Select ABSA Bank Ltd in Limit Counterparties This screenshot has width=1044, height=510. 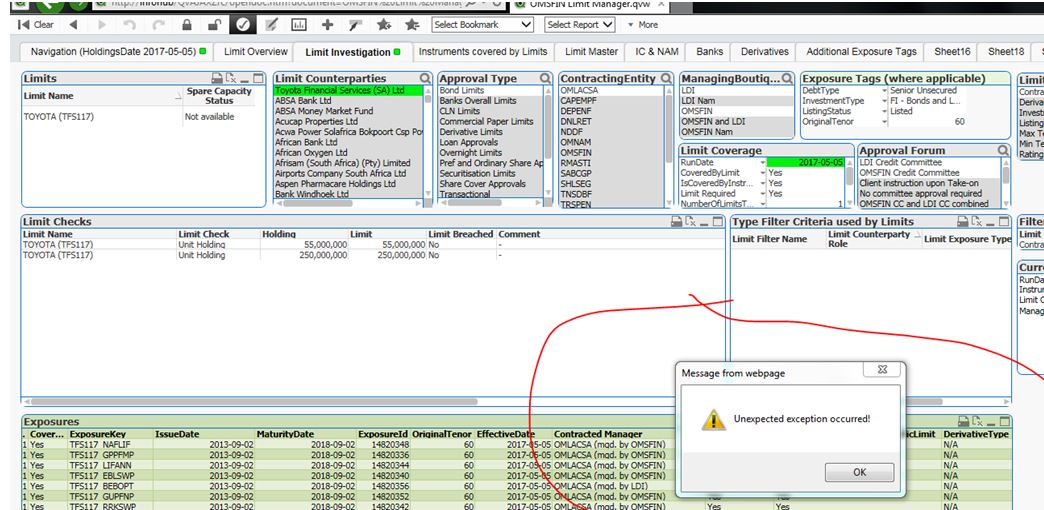(x=303, y=101)
